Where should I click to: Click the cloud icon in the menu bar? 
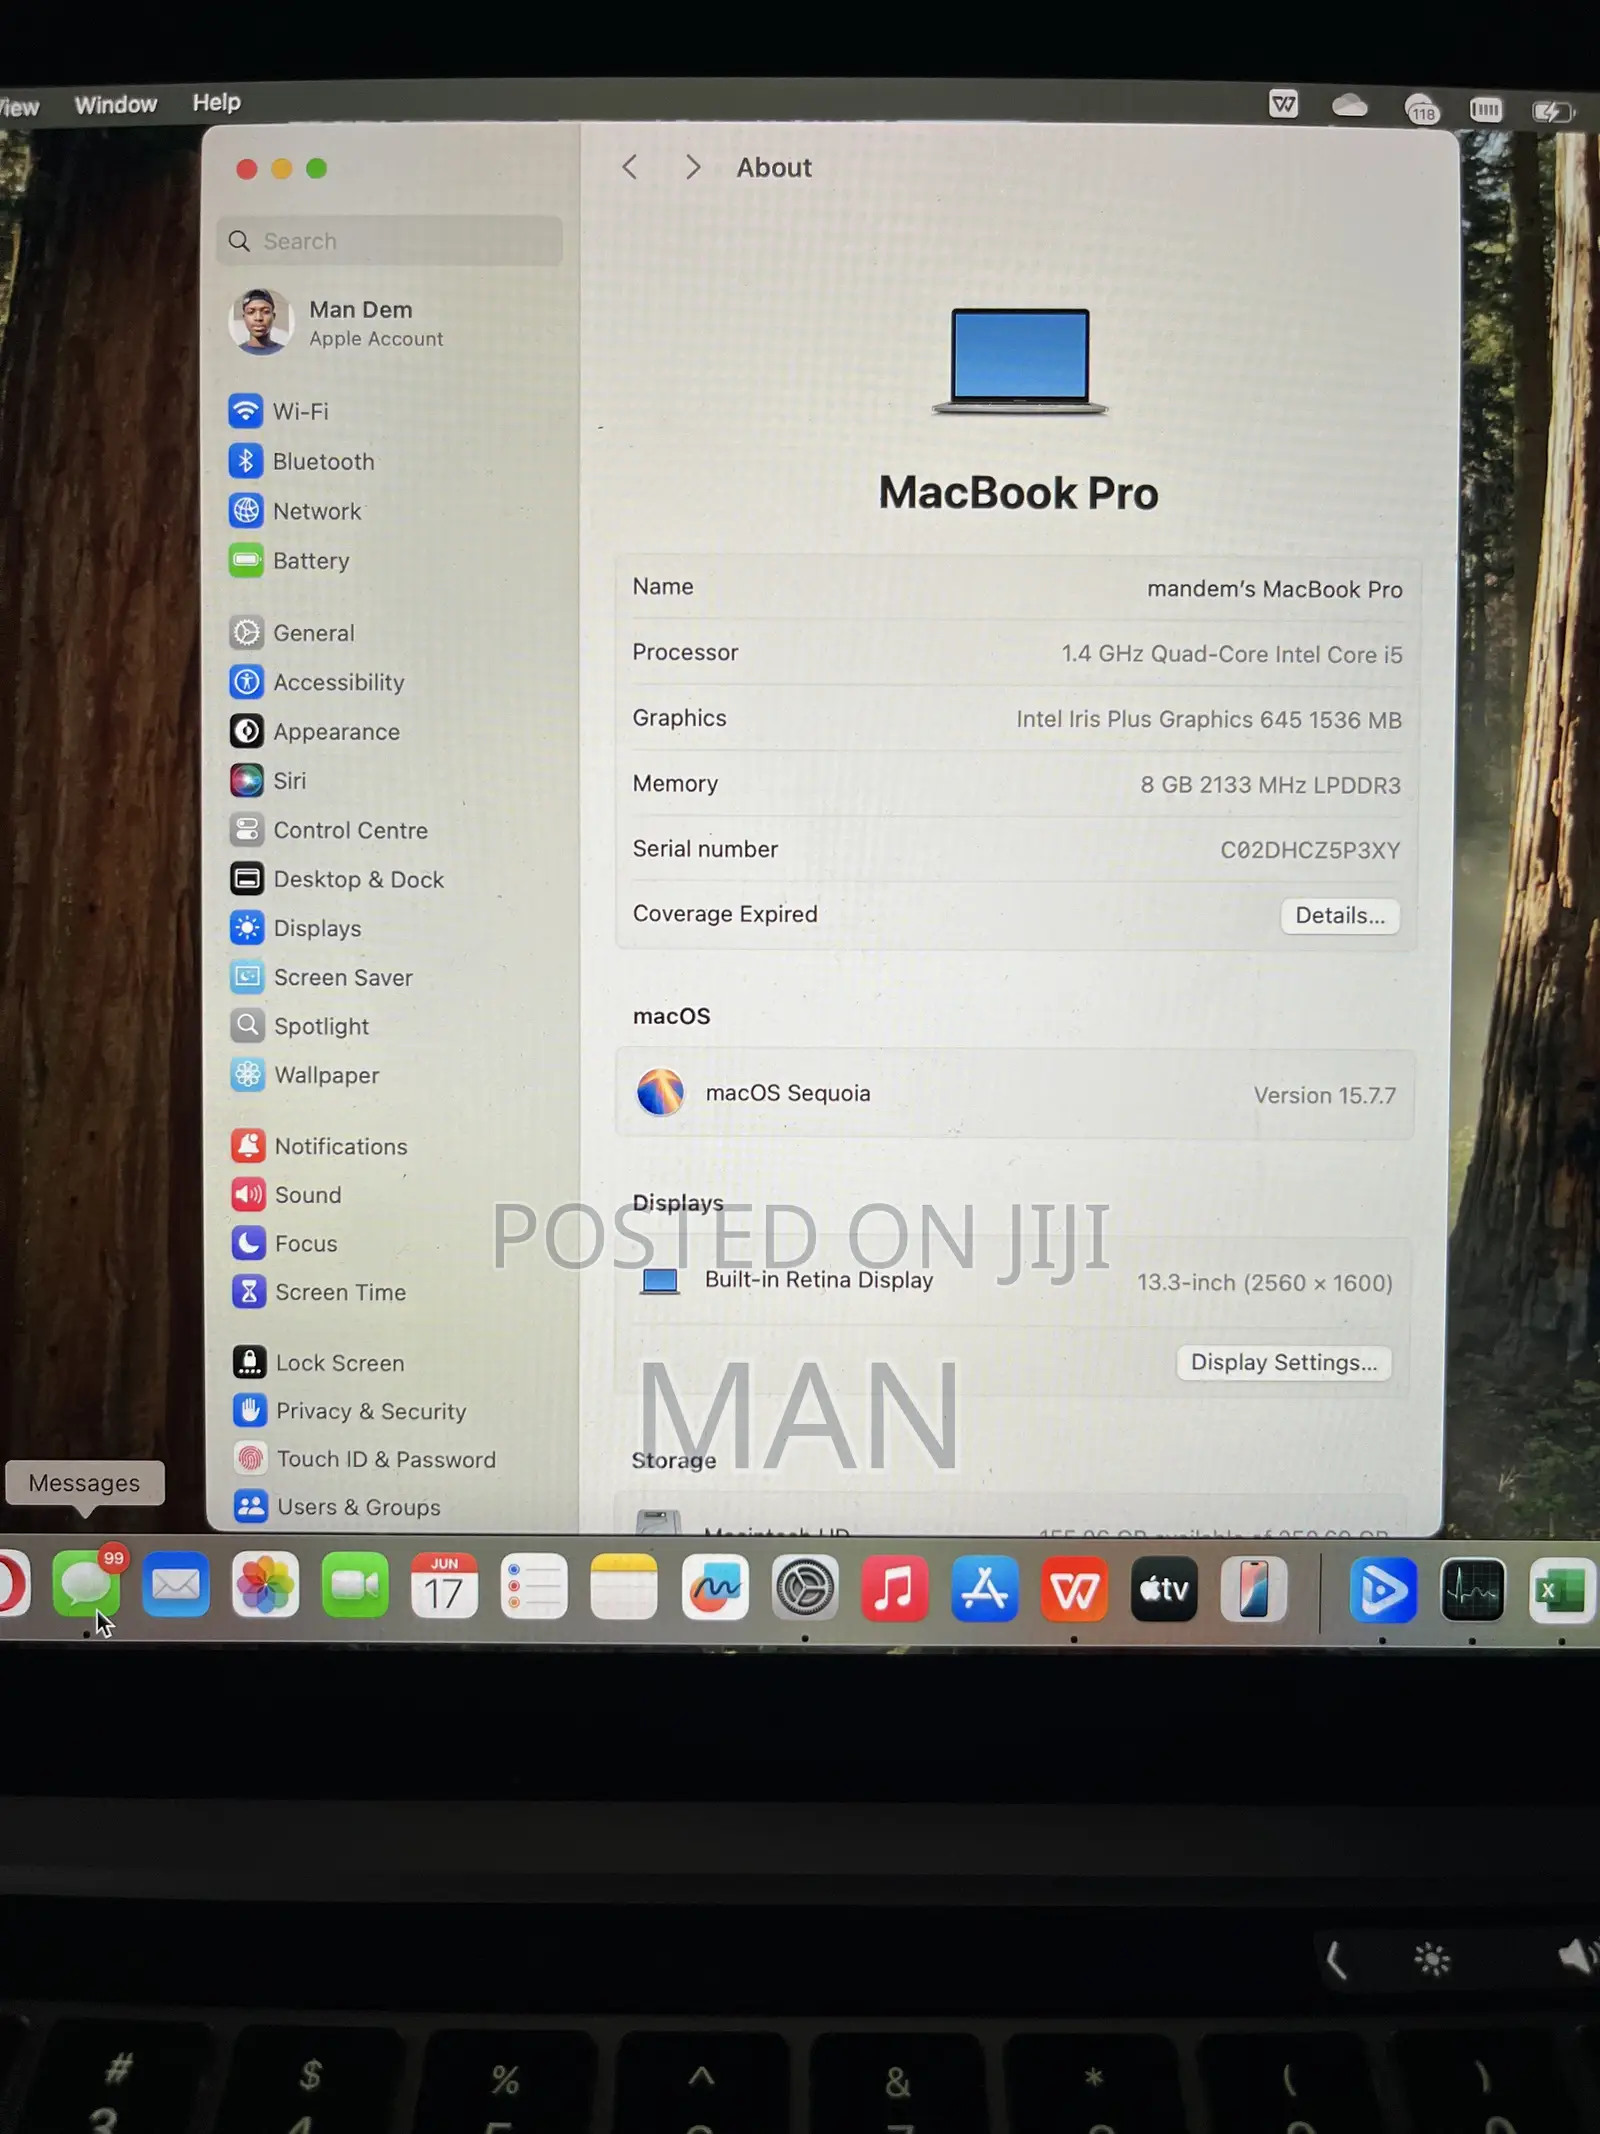click(1350, 104)
